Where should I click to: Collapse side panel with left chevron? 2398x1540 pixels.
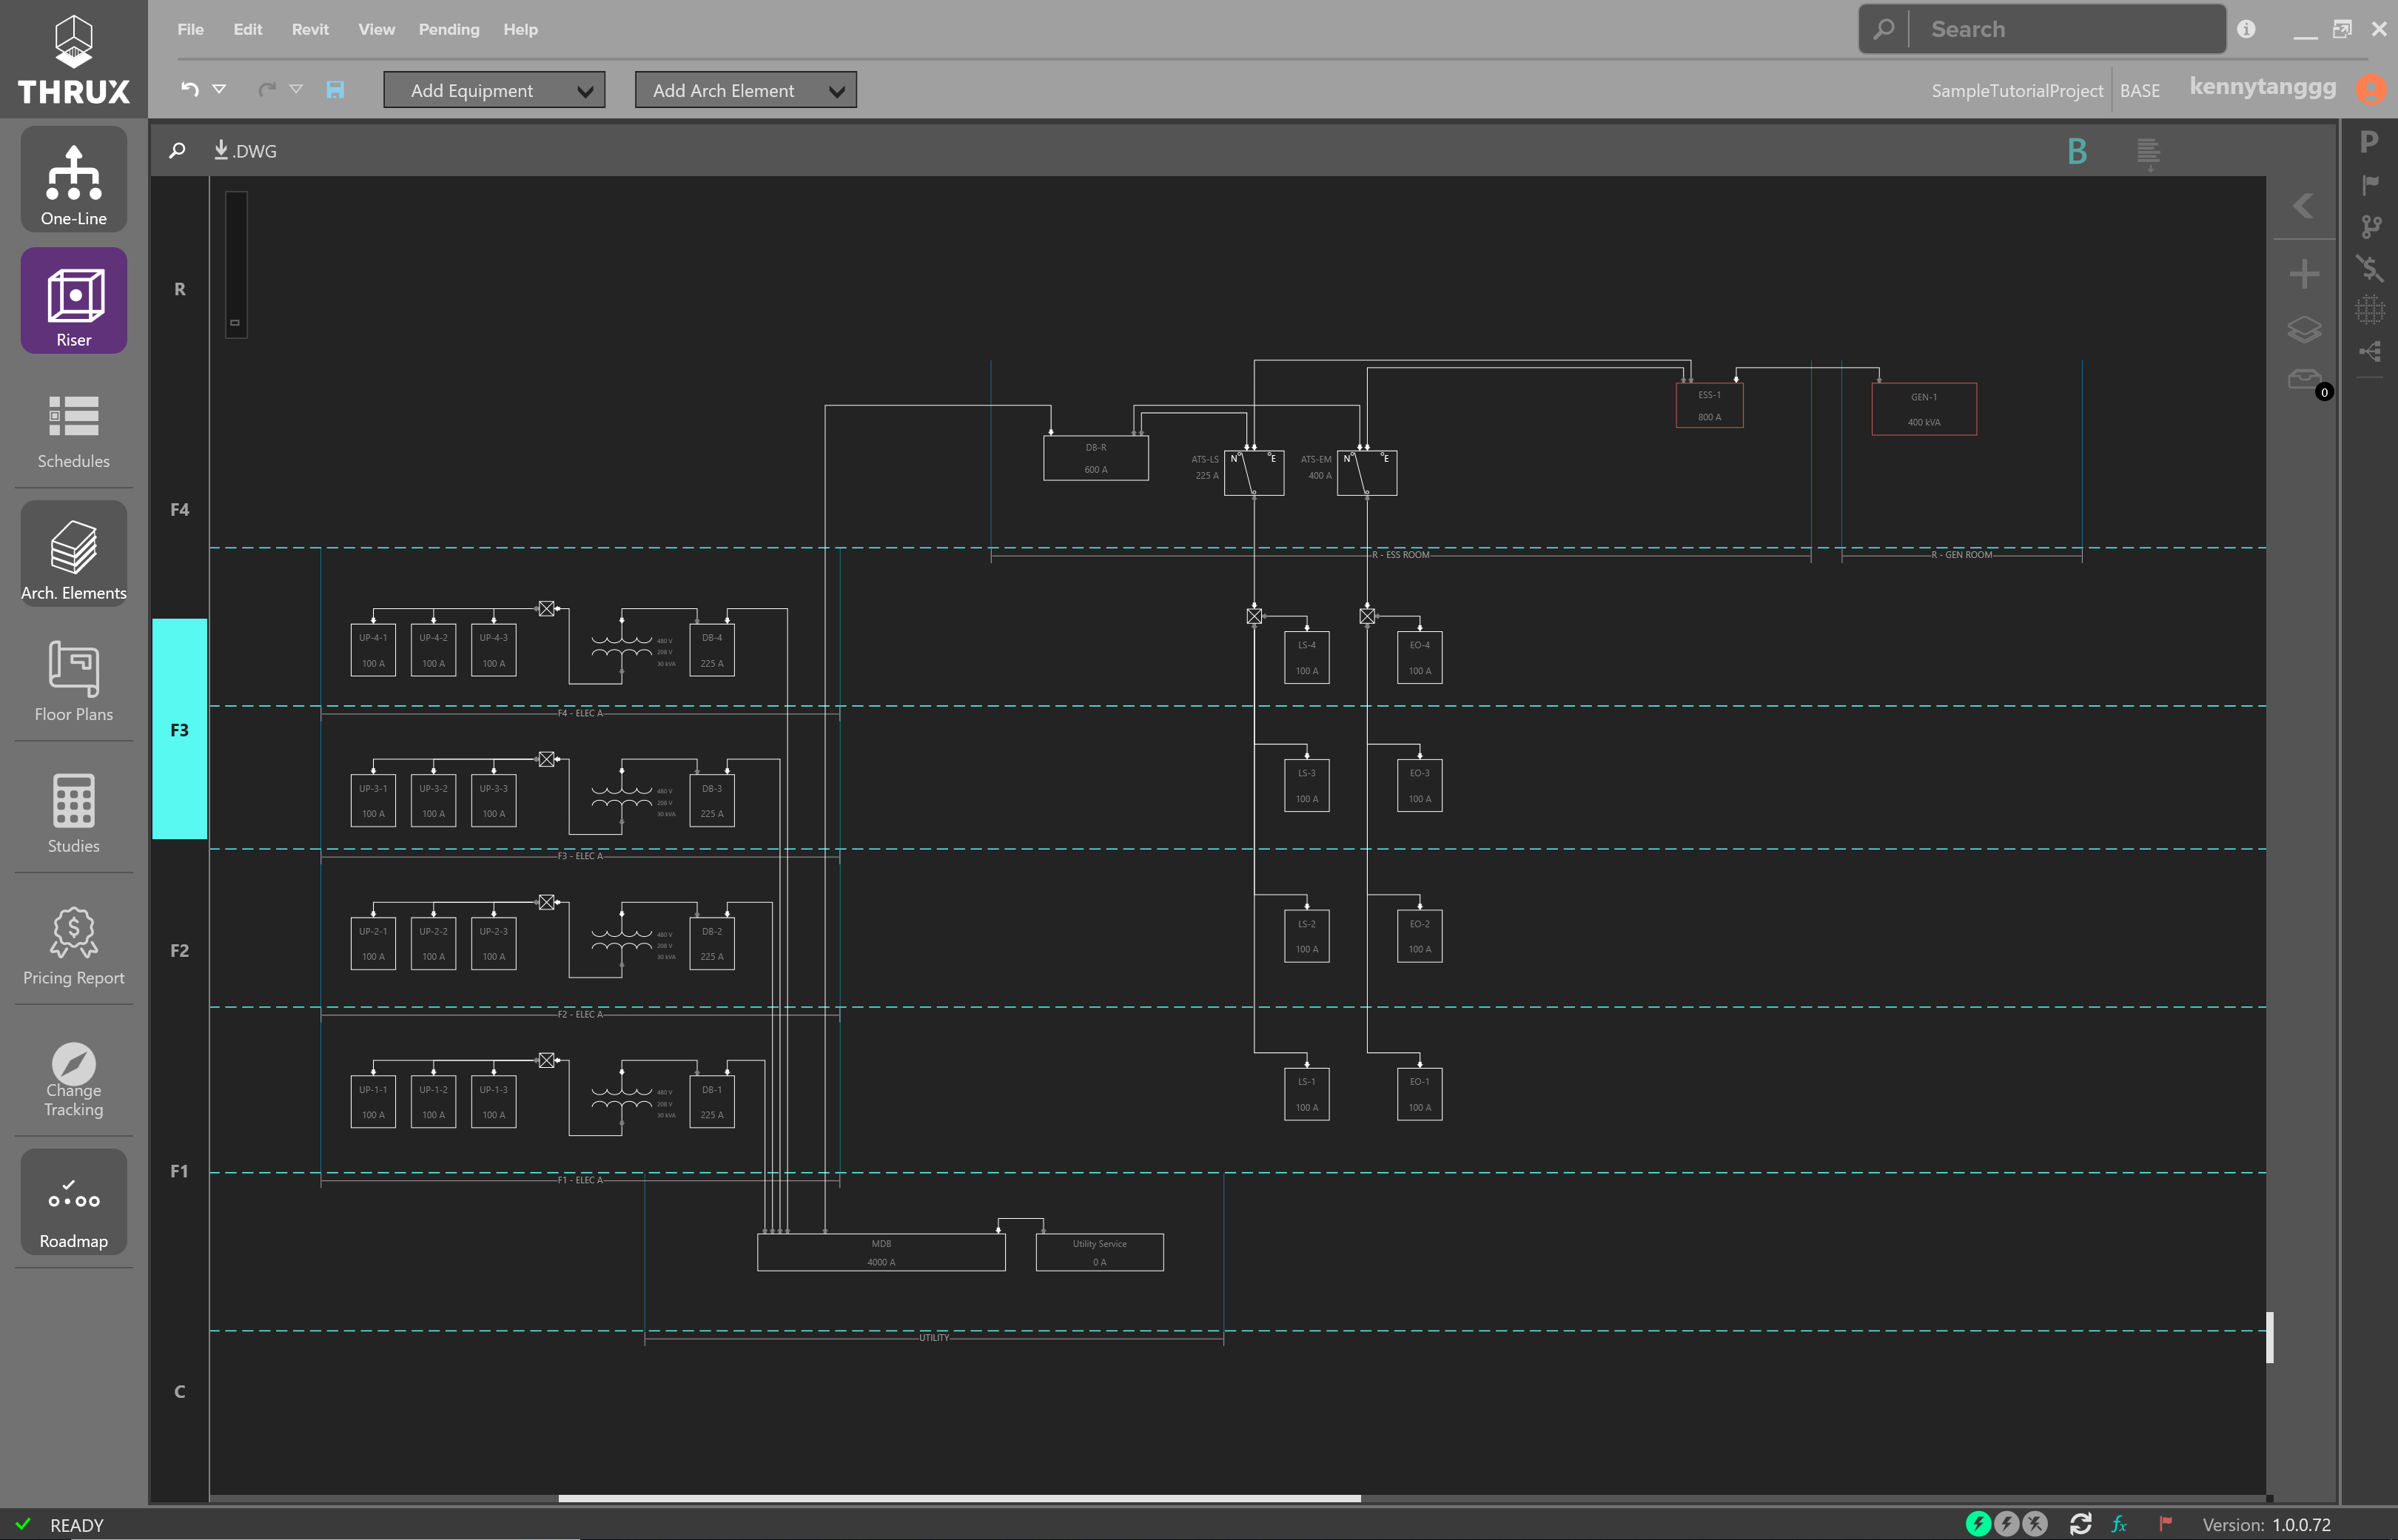click(2303, 206)
